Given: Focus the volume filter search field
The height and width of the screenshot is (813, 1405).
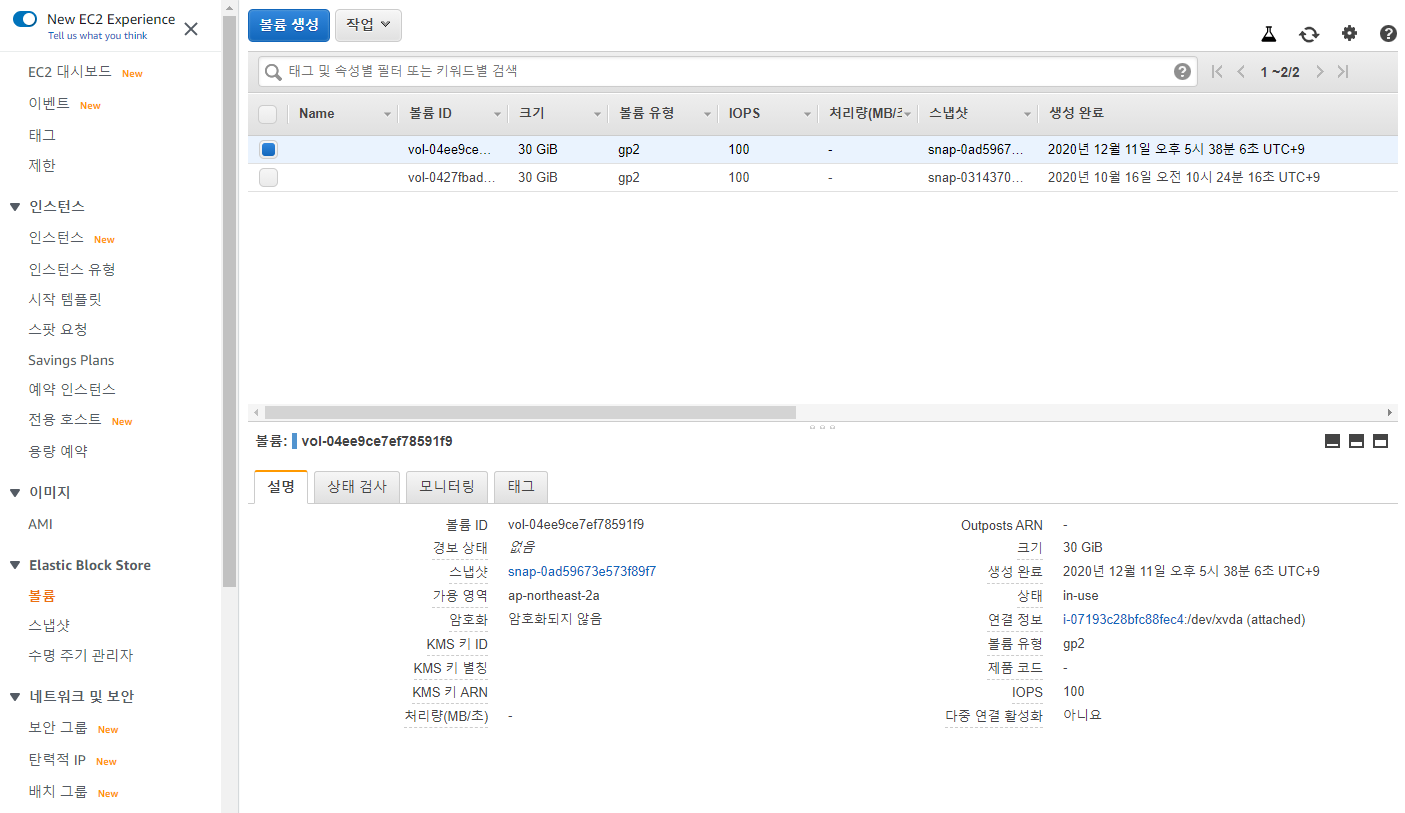Looking at the screenshot, I should (727, 72).
